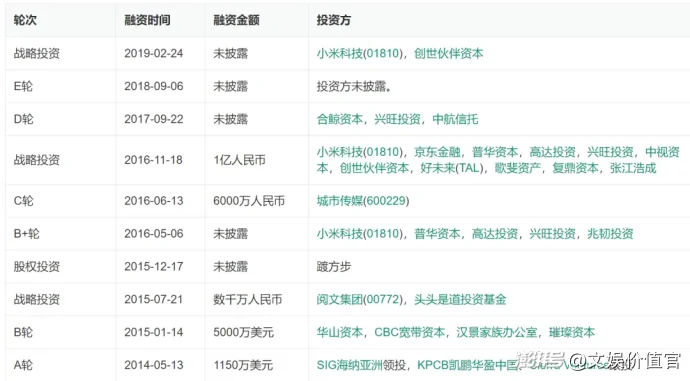Click the 合鲸资本 investor link
690x381 pixels.
[340, 119]
